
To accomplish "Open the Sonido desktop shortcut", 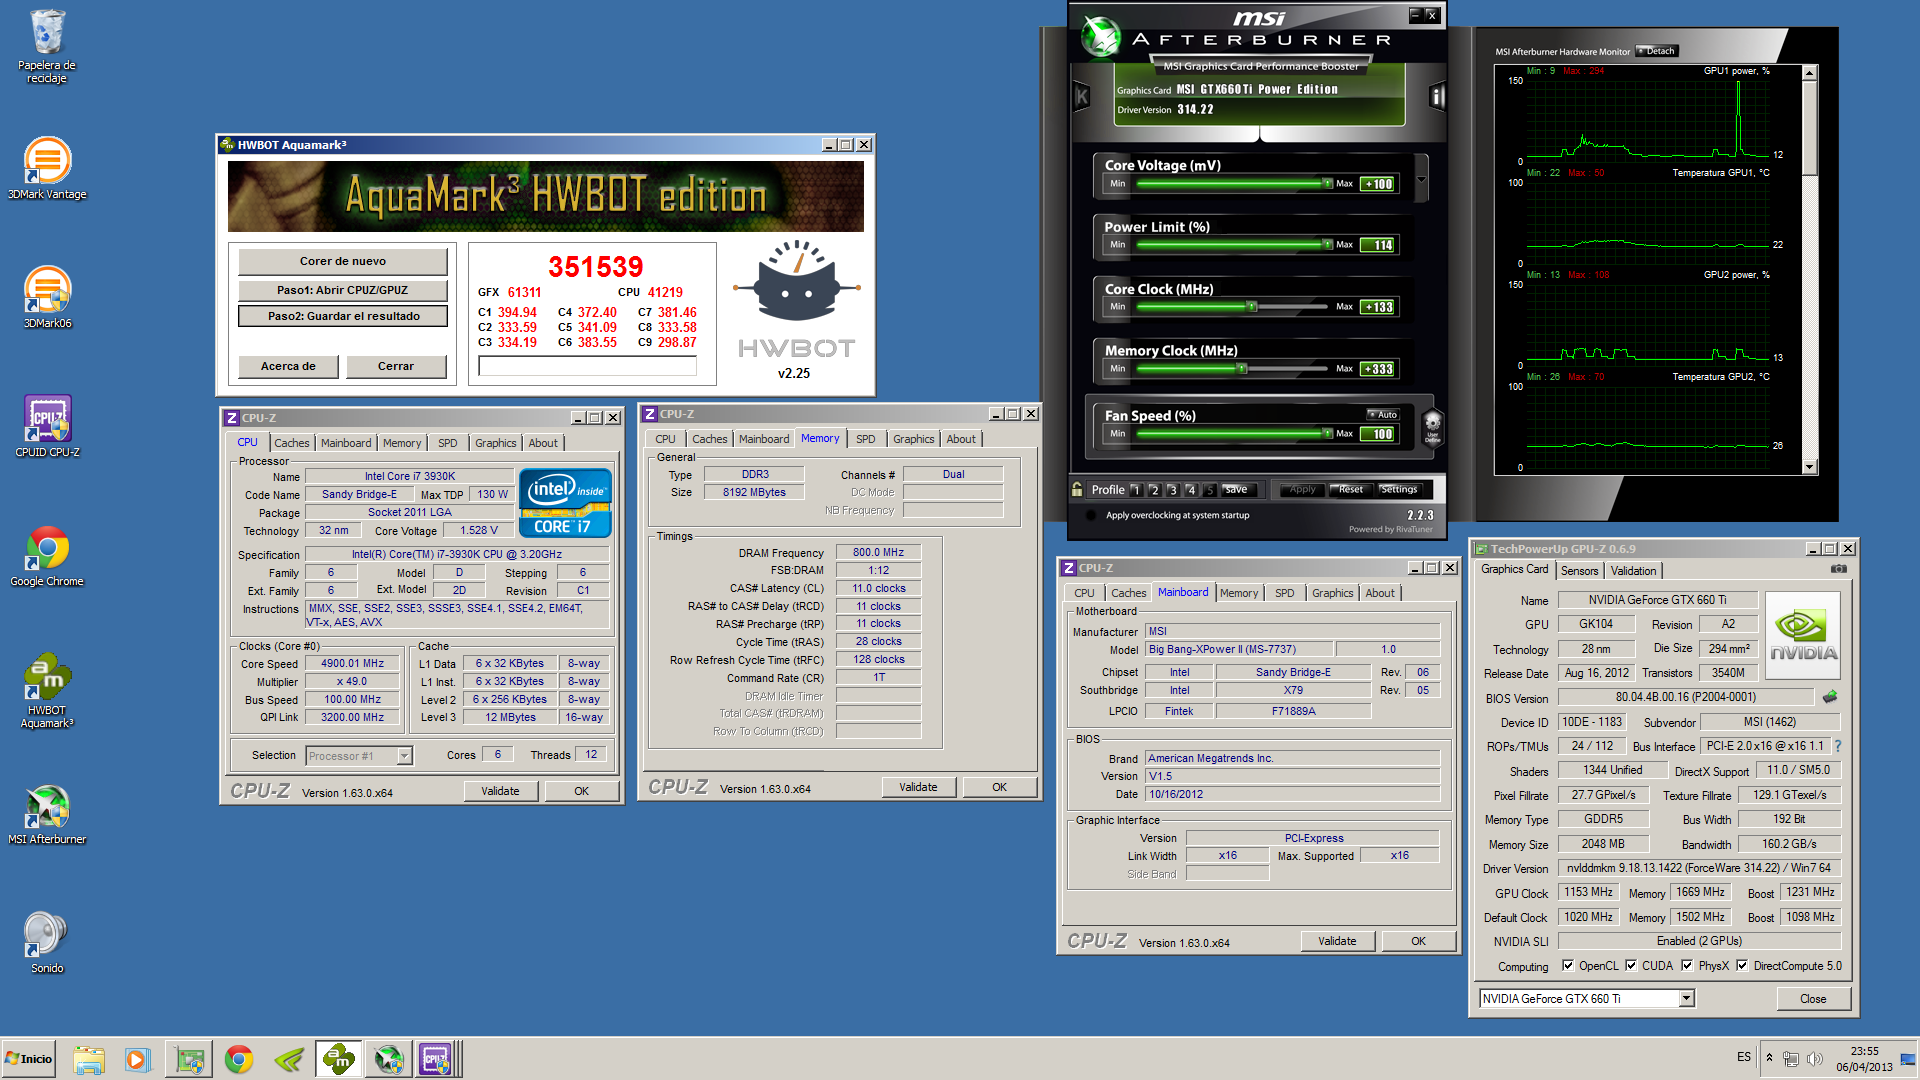I will (x=47, y=942).
